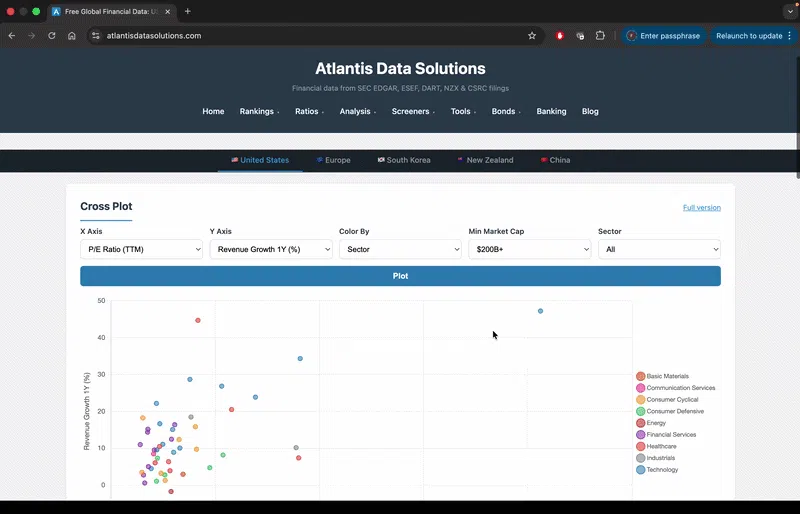Open the Banking page
Image resolution: width=800 pixels, height=514 pixels.
(551, 111)
